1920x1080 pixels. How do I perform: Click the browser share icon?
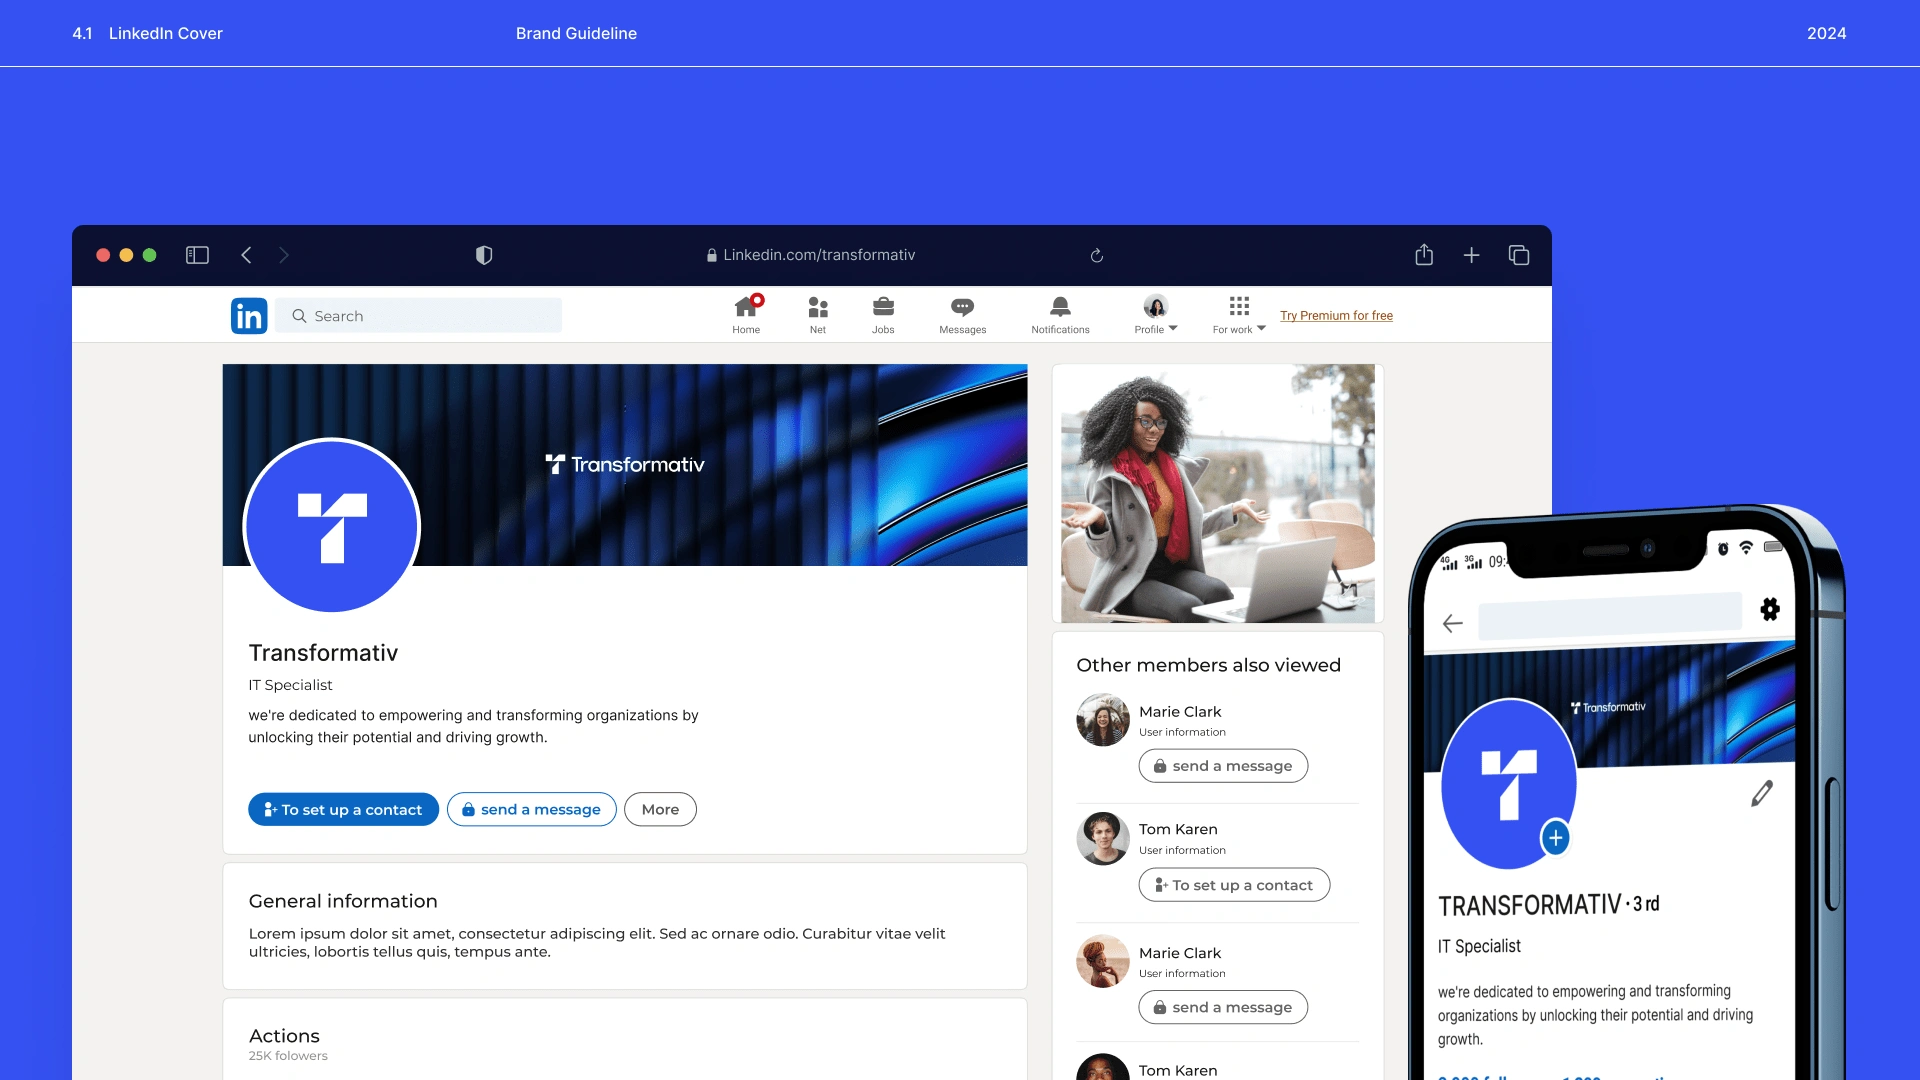(1424, 255)
